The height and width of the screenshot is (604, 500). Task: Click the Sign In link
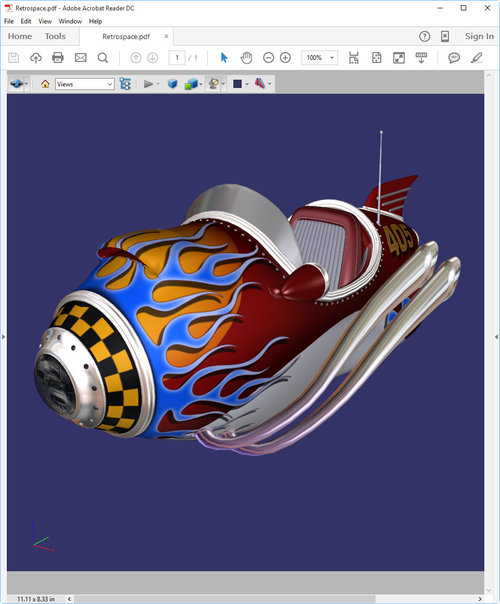point(479,36)
